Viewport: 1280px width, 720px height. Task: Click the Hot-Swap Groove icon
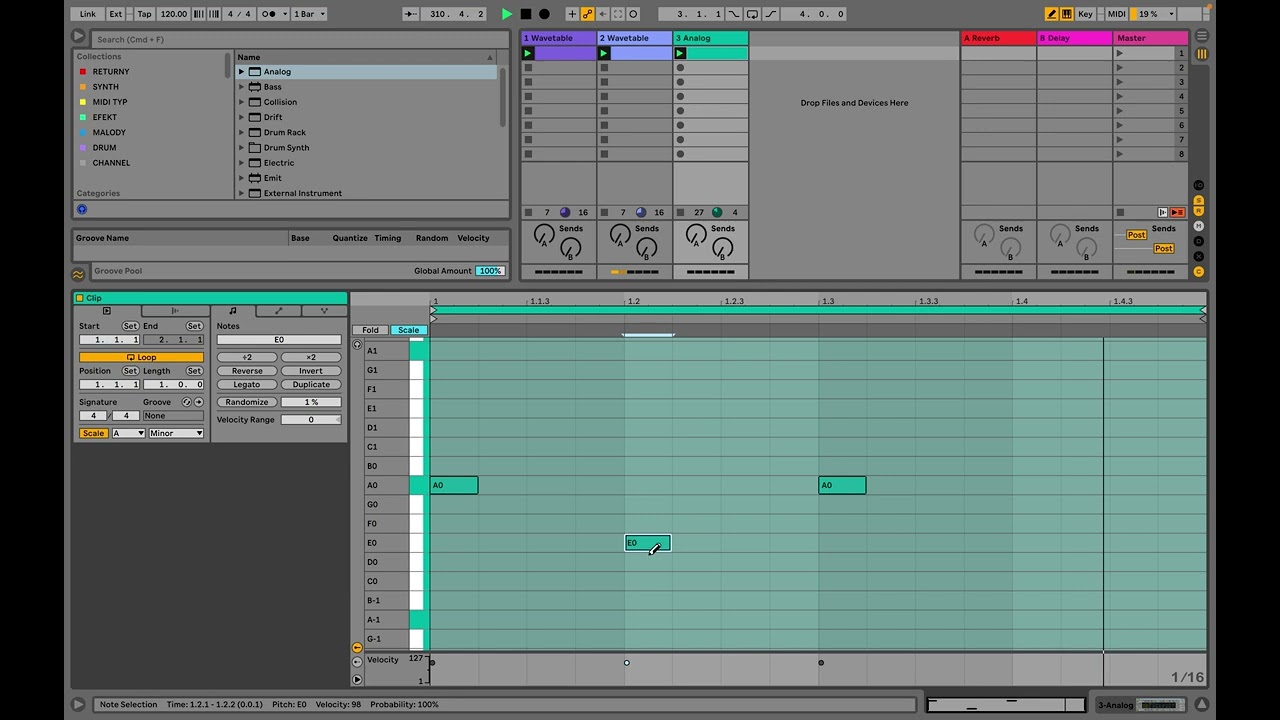point(186,402)
